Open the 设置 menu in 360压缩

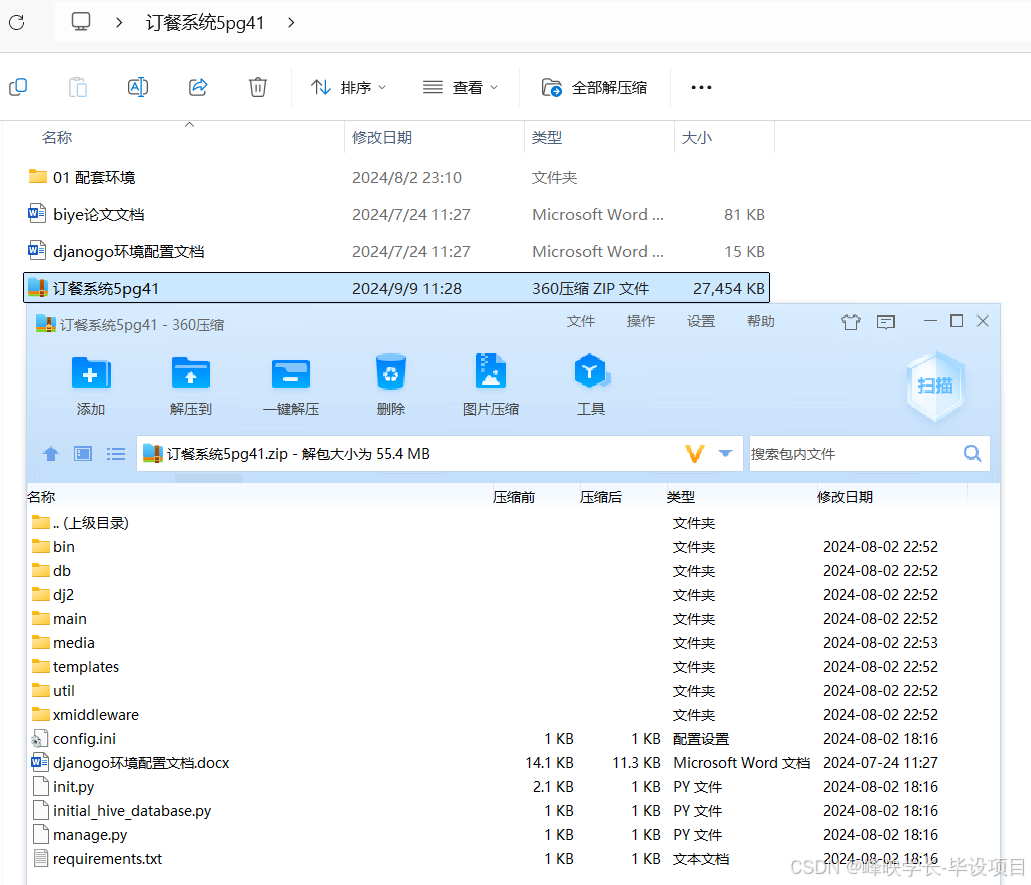coord(700,321)
